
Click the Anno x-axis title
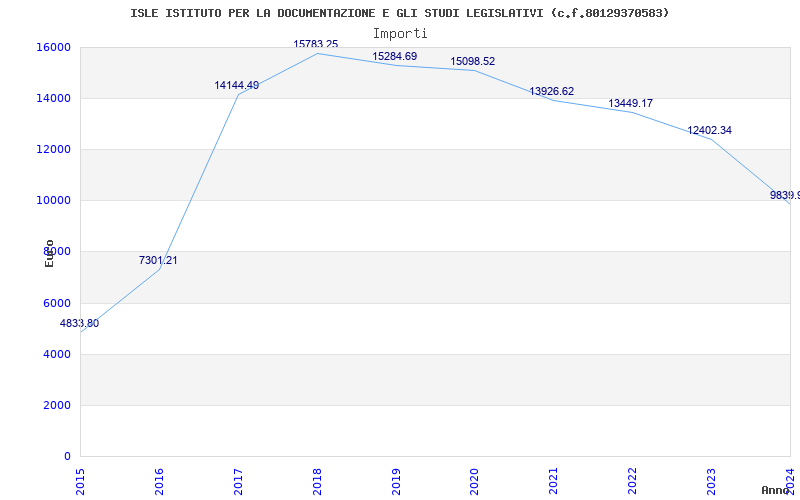tap(776, 490)
